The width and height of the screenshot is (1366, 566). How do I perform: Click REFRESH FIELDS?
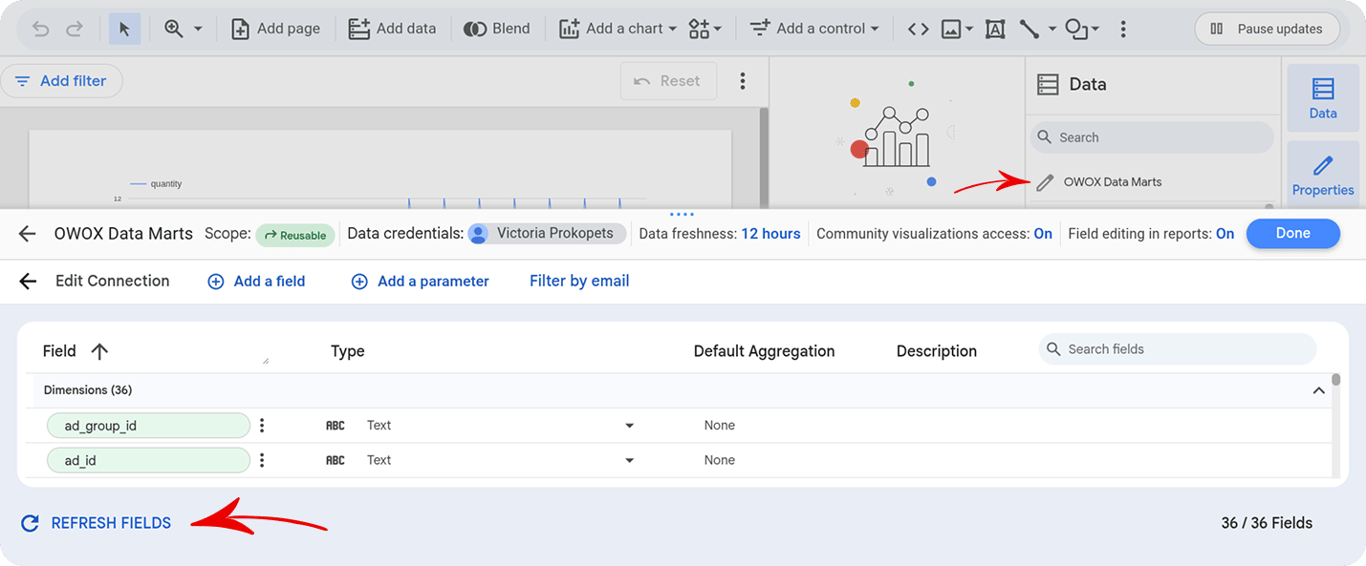point(96,523)
